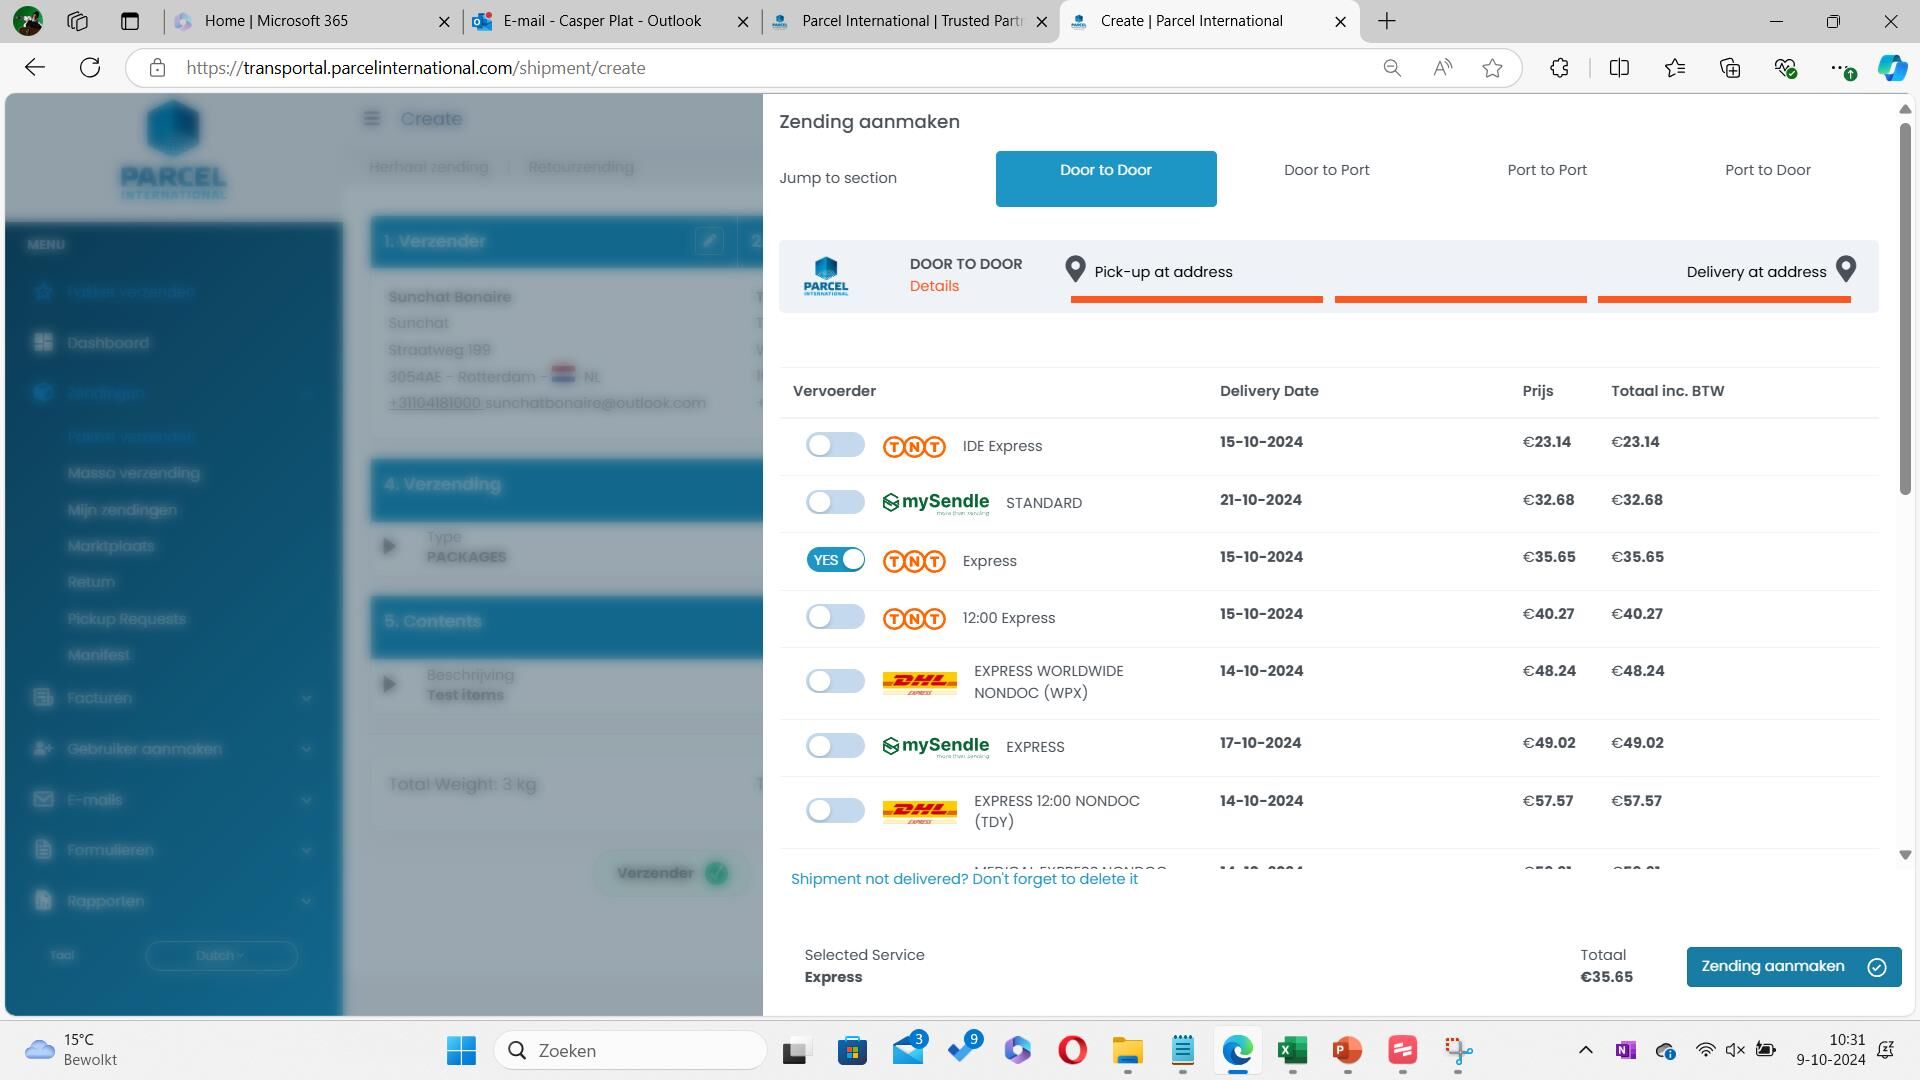Enable DHL Express Worldwide Nondoc toggle

click(835, 681)
